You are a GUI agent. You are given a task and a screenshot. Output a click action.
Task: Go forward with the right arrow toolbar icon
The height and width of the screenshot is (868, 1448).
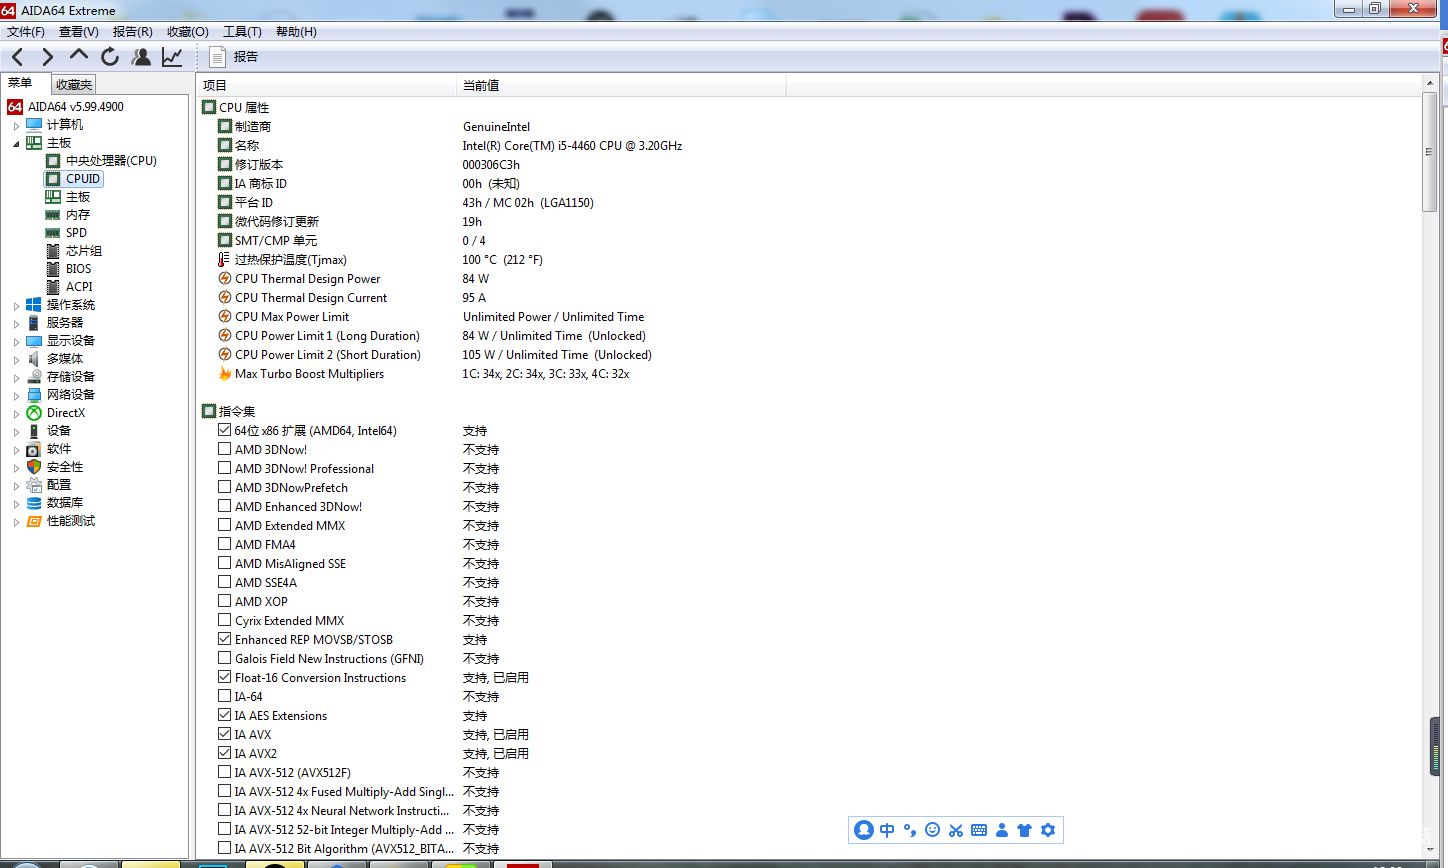click(x=47, y=57)
